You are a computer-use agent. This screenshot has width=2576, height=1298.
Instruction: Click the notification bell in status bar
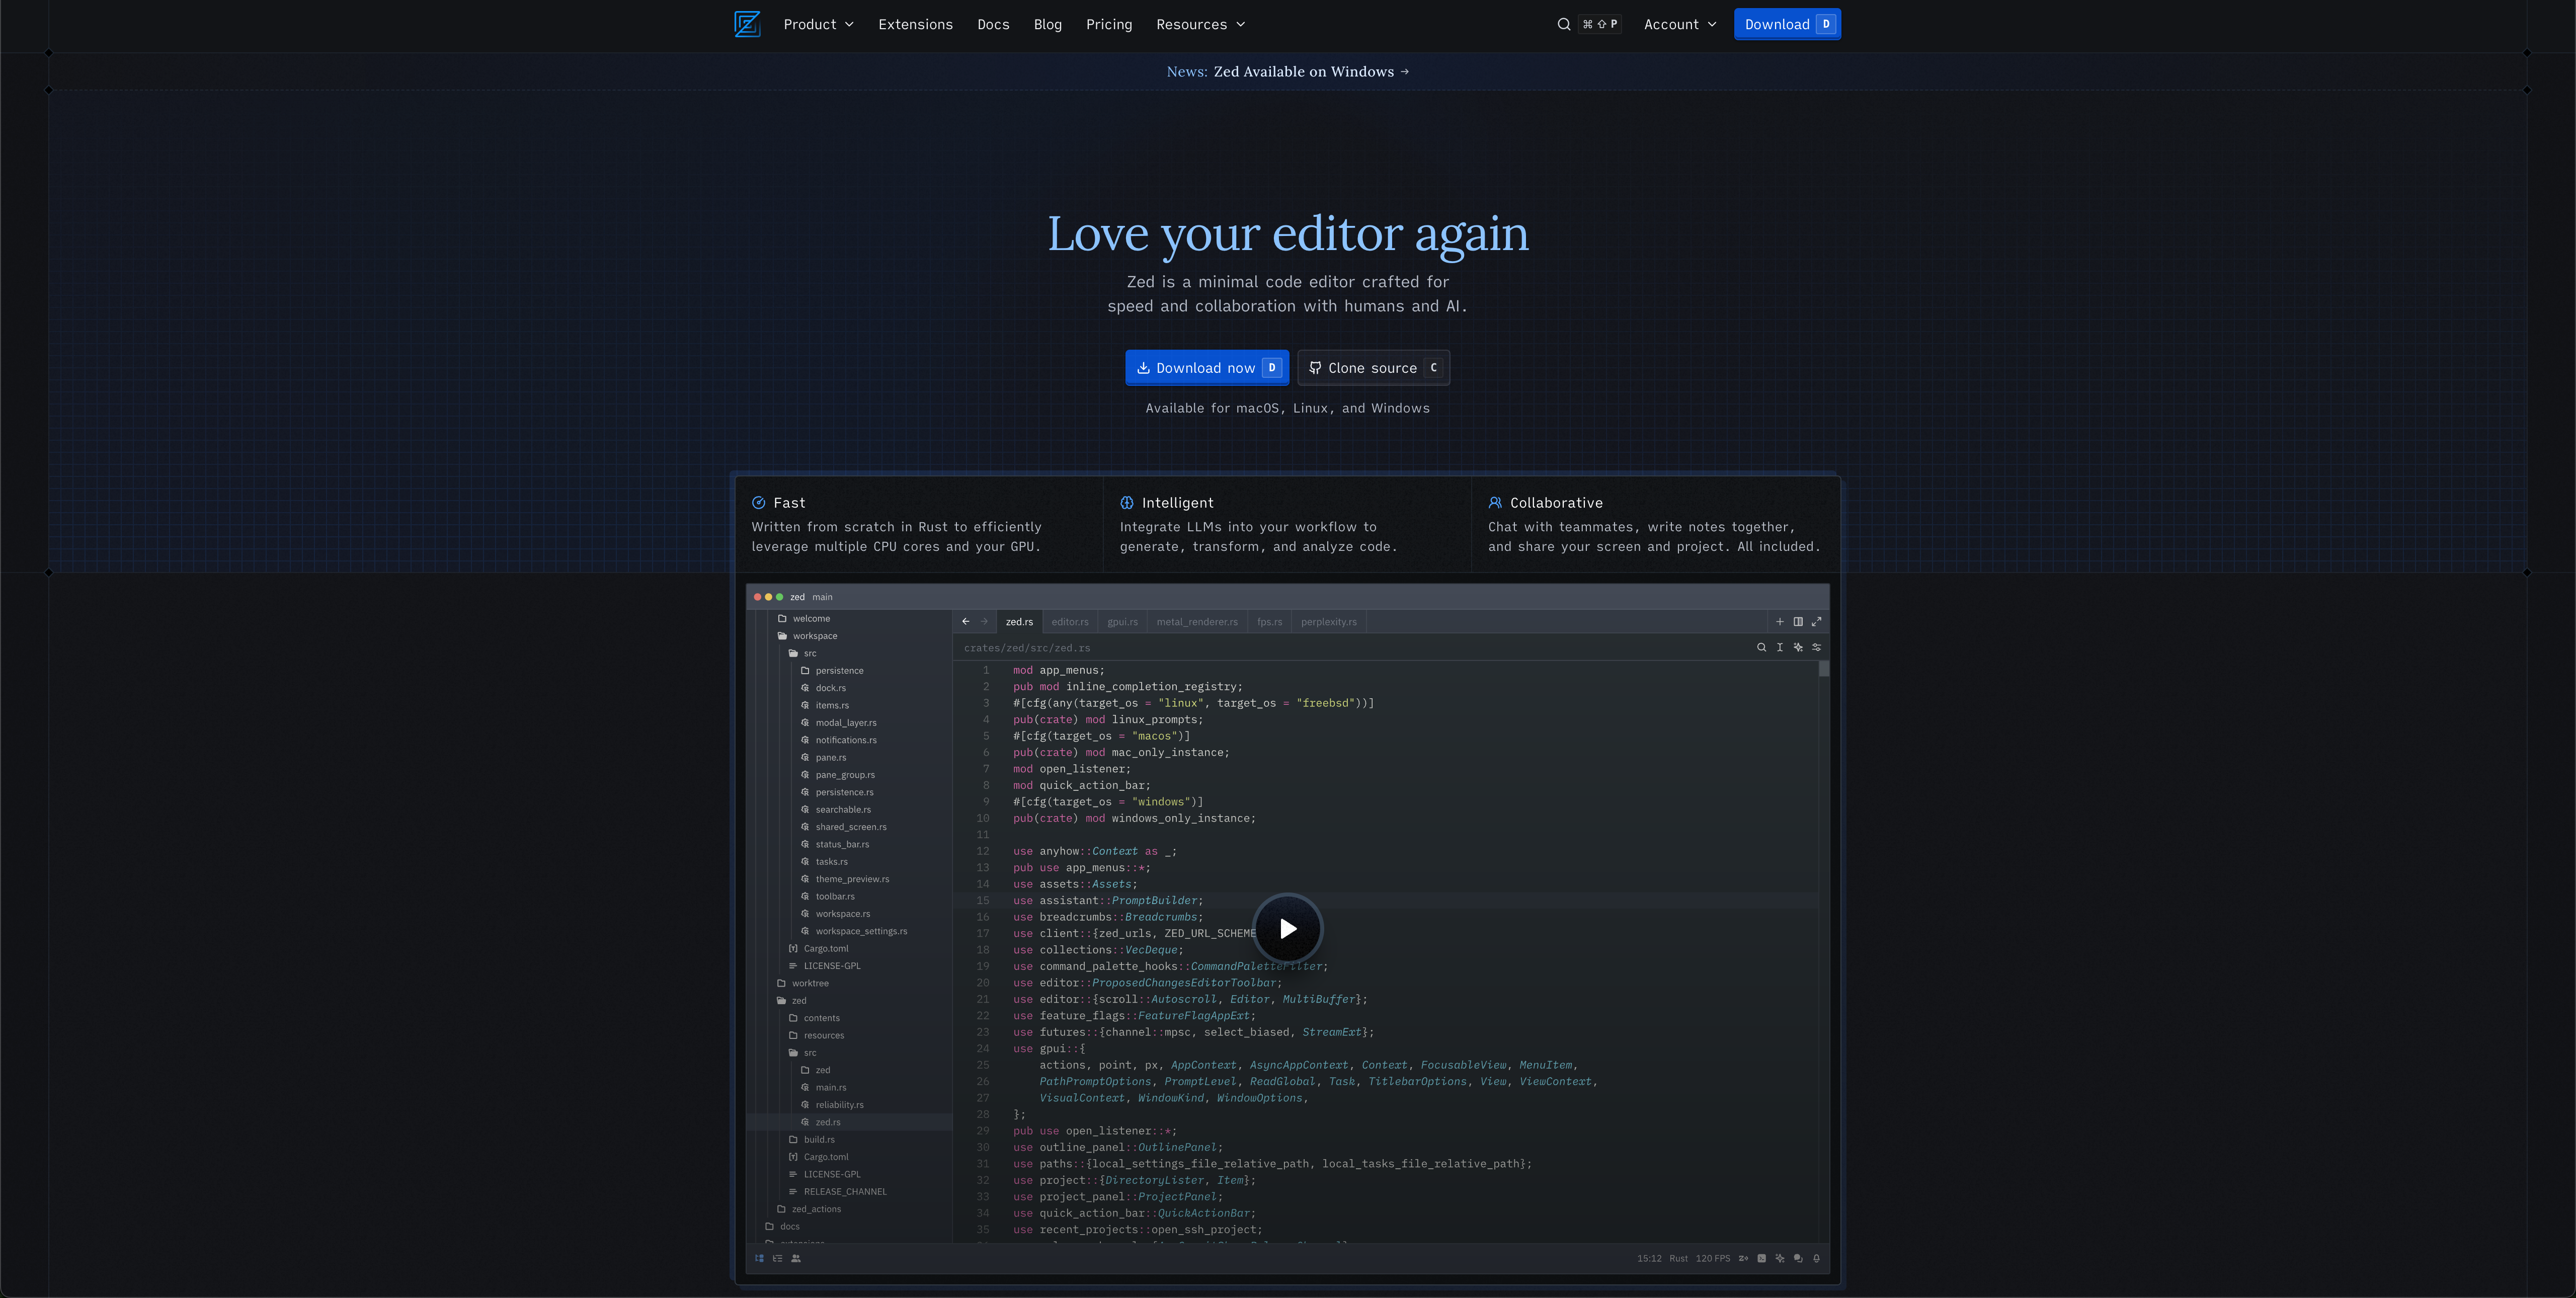coord(1817,1258)
